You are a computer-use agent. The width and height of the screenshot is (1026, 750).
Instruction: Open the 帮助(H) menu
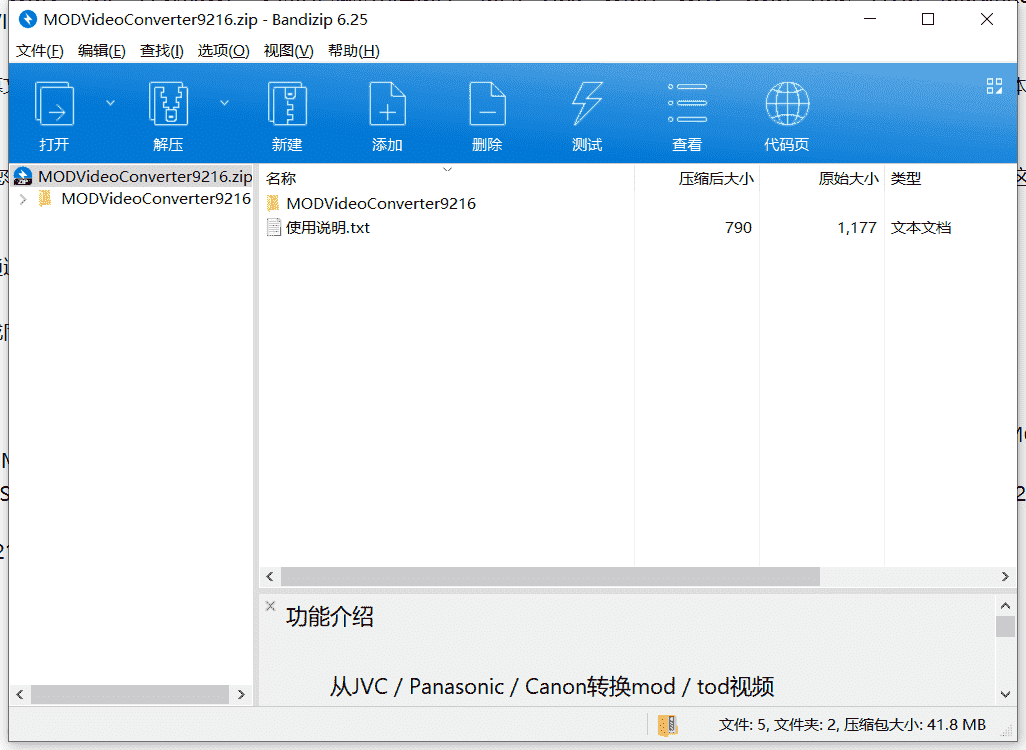tap(353, 51)
